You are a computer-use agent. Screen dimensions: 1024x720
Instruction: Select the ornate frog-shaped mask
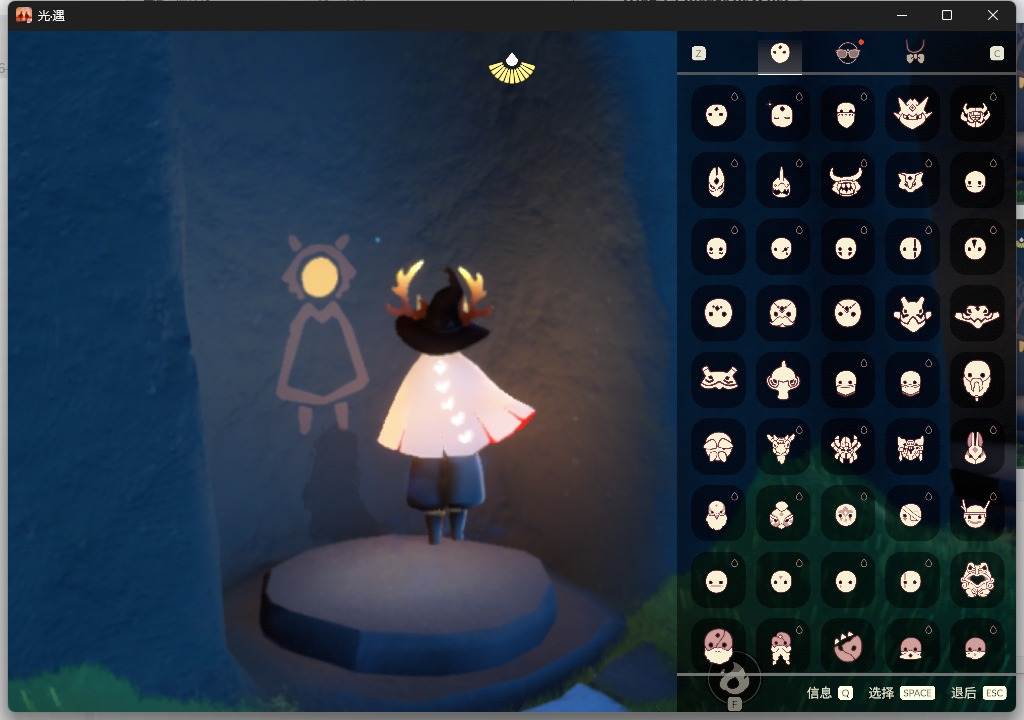976,581
